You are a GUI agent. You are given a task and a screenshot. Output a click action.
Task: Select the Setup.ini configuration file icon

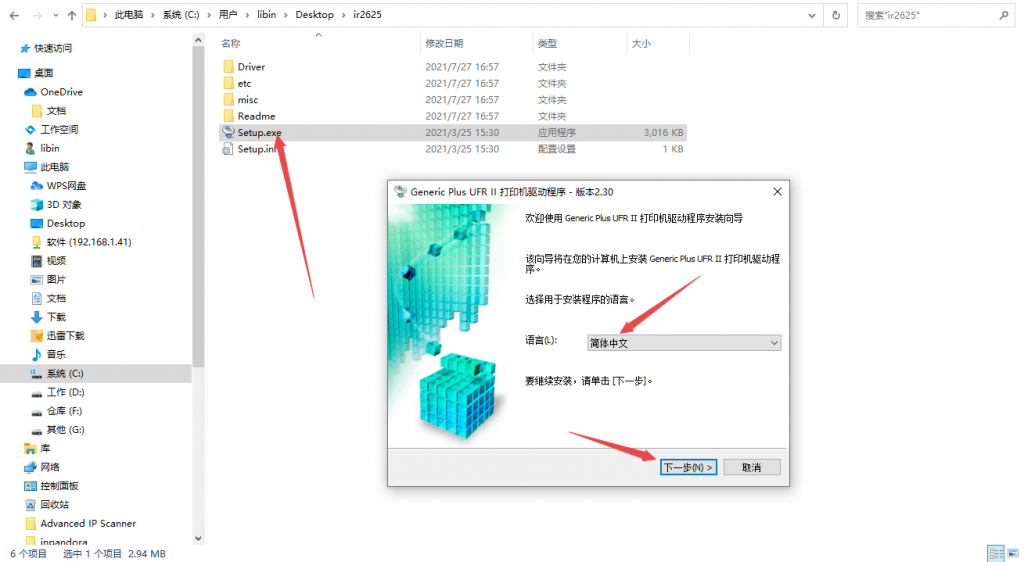(228, 149)
